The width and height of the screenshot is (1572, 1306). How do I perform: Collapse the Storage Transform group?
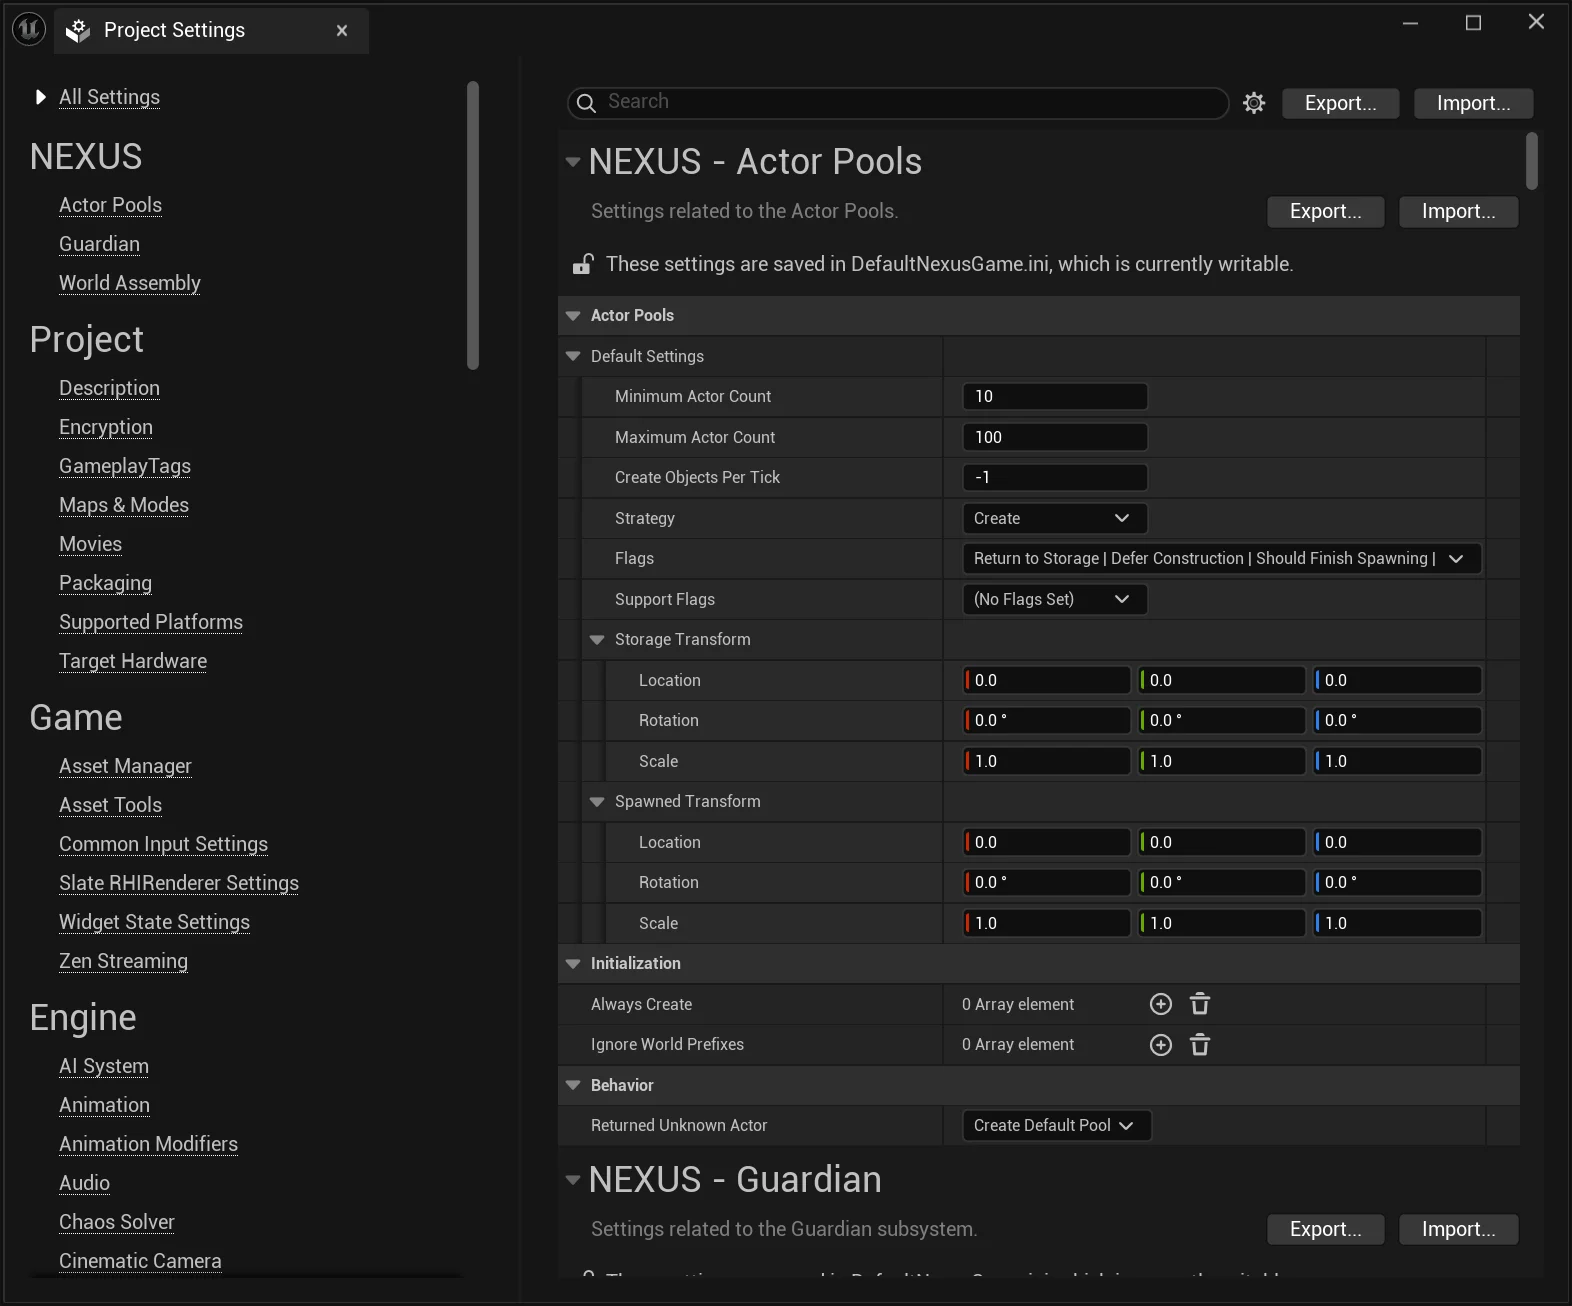click(x=597, y=640)
